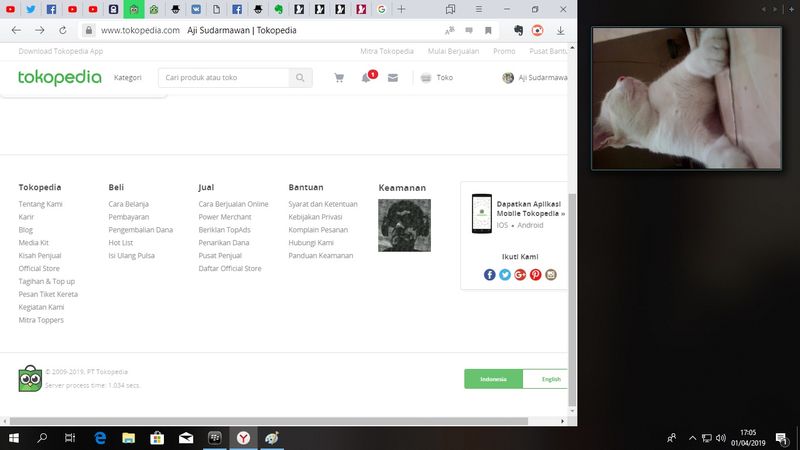Image resolution: width=800 pixels, height=450 pixels.
Task: Open the Promo link
Action: tap(504, 51)
